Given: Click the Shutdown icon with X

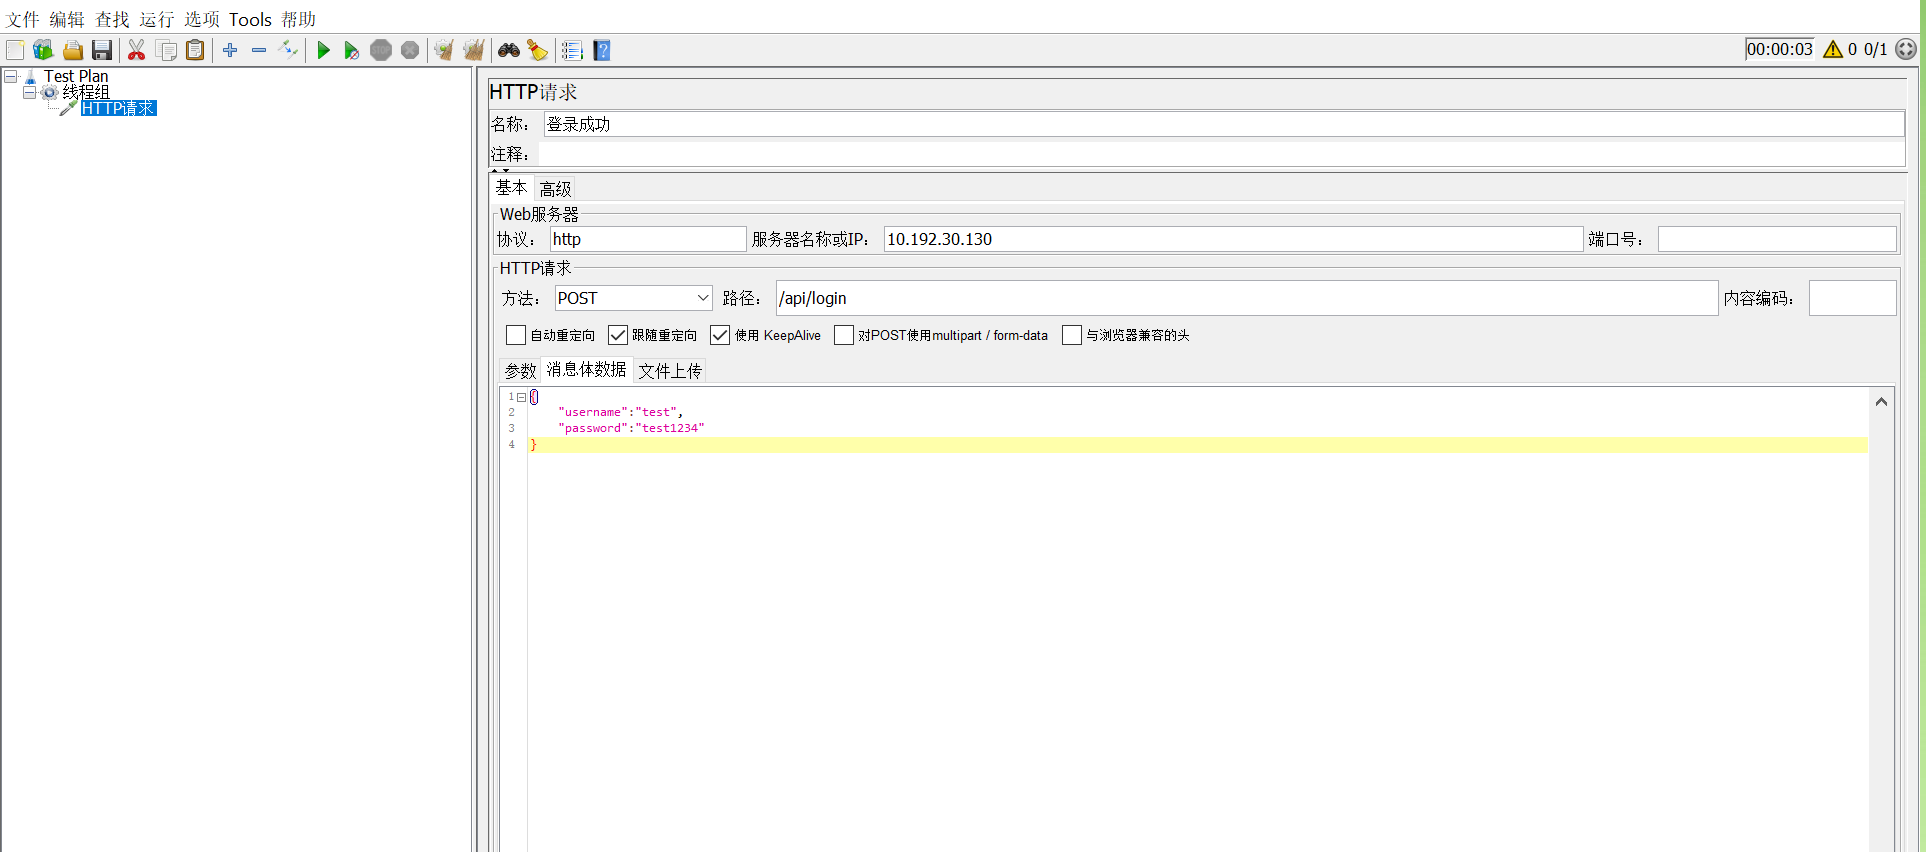Looking at the screenshot, I should coord(410,50).
